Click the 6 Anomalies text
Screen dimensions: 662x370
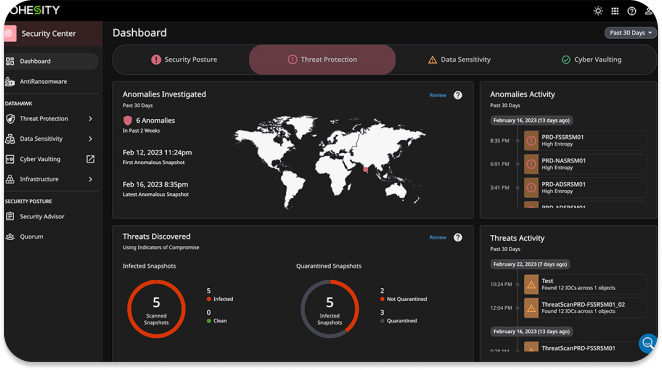(155, 120)
